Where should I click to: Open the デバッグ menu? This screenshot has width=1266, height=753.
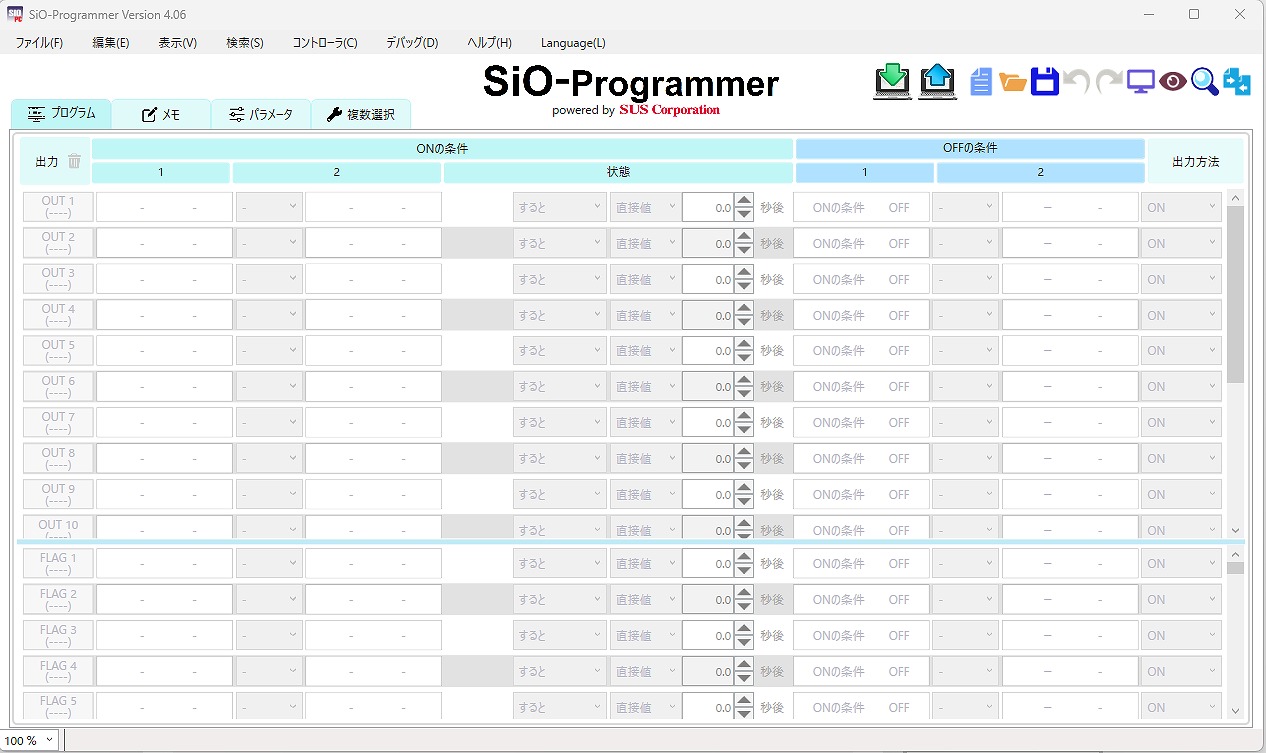point(411,43)
